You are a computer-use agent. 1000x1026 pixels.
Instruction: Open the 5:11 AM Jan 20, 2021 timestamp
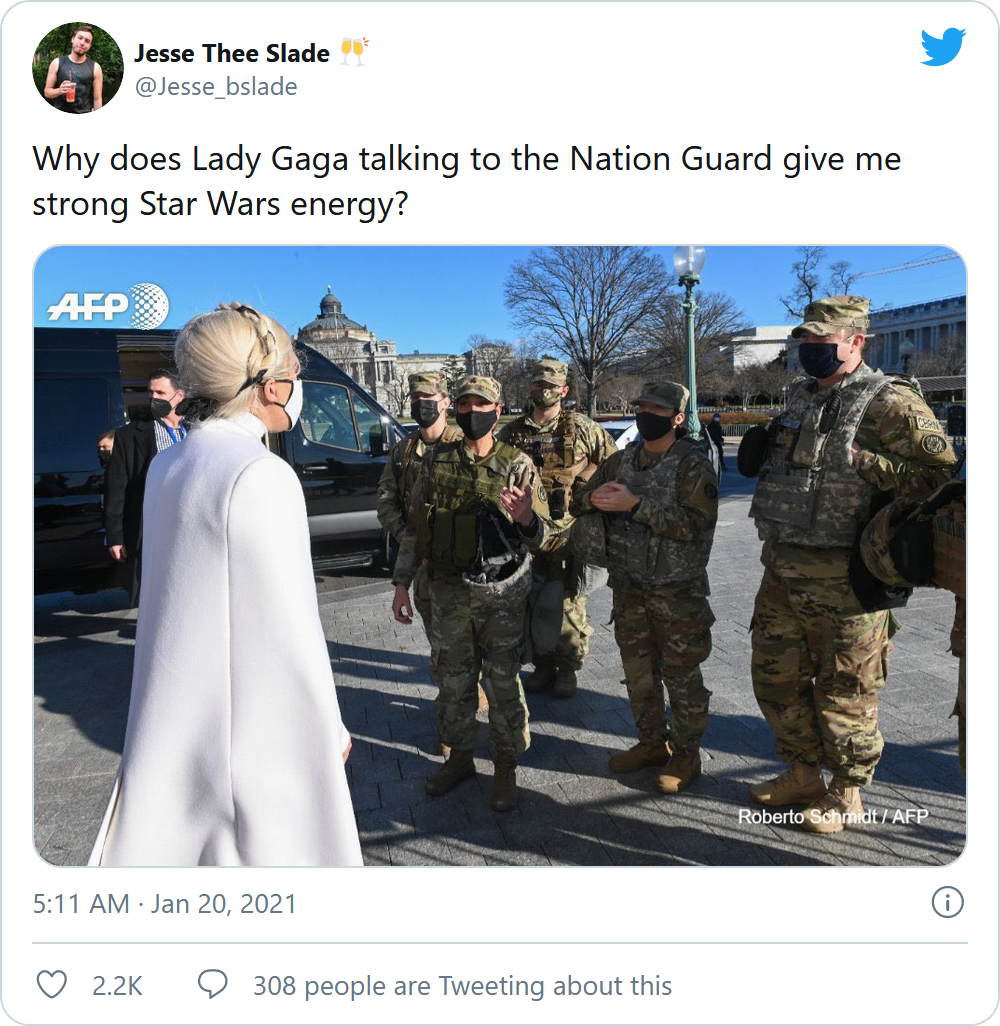click(x=164, y=904)
